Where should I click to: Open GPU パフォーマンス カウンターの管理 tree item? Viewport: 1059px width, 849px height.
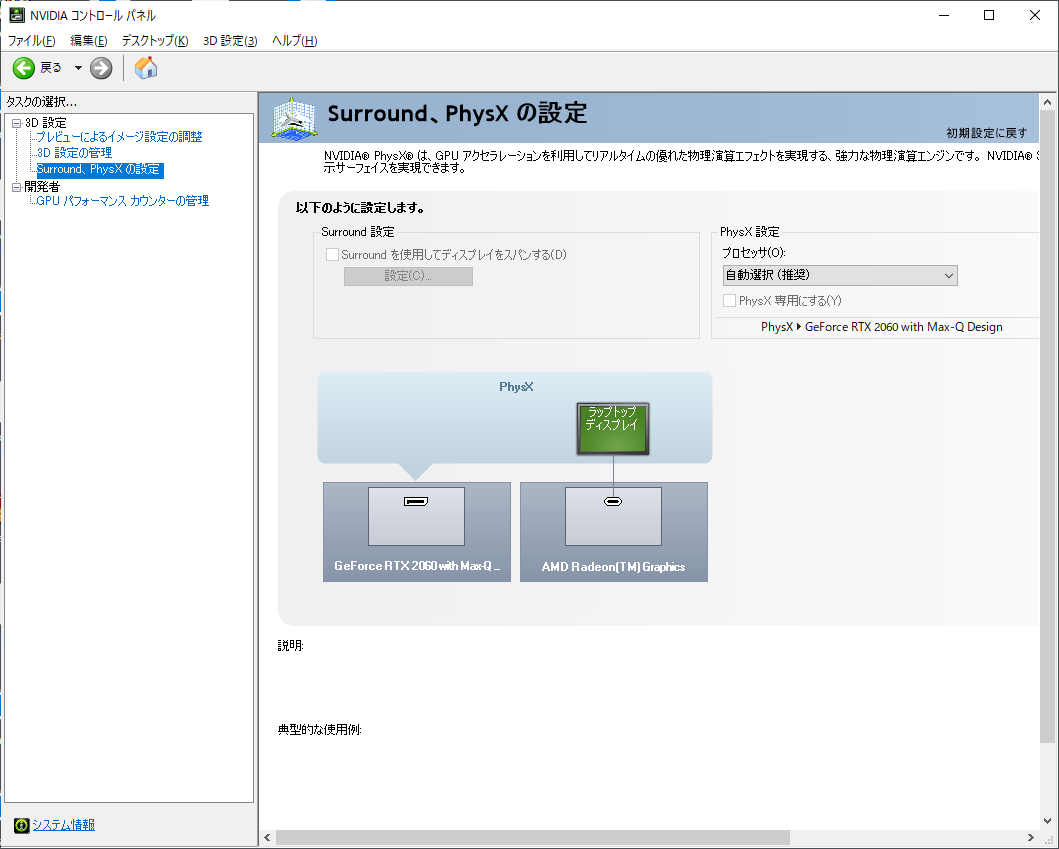pyautogui.click(x=123, y=201)
